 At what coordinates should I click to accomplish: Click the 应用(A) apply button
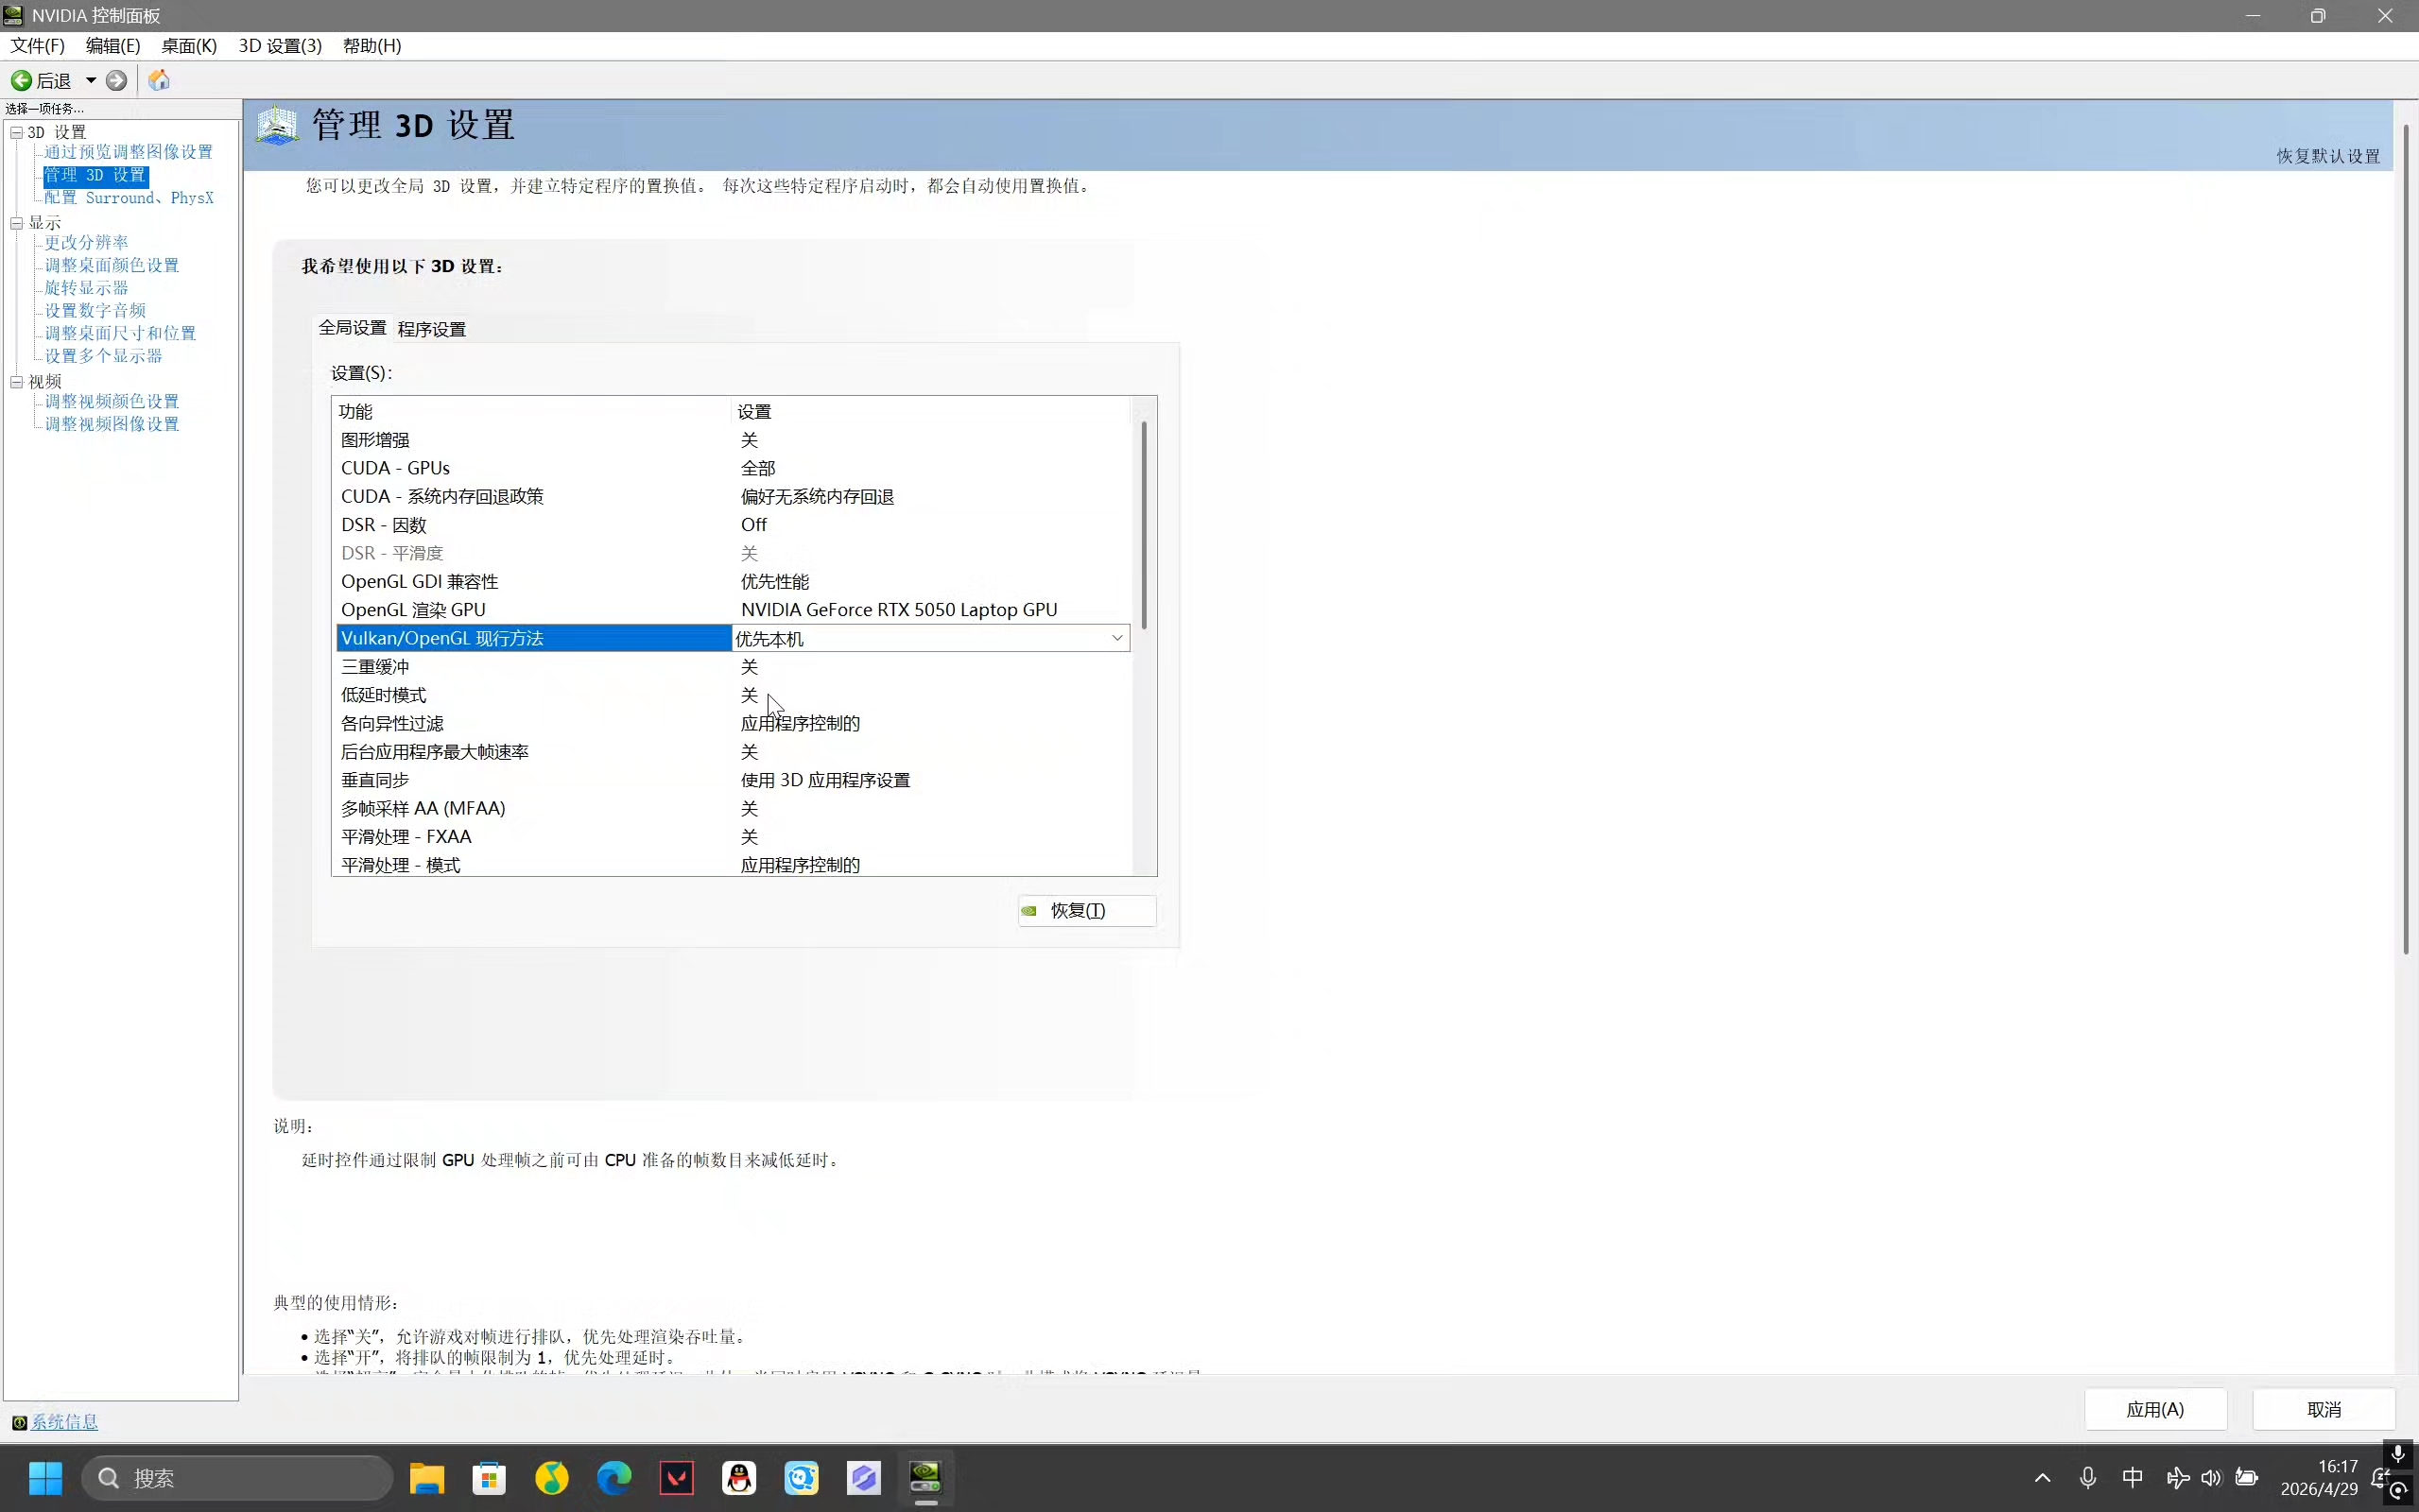pos(2155,1409)
